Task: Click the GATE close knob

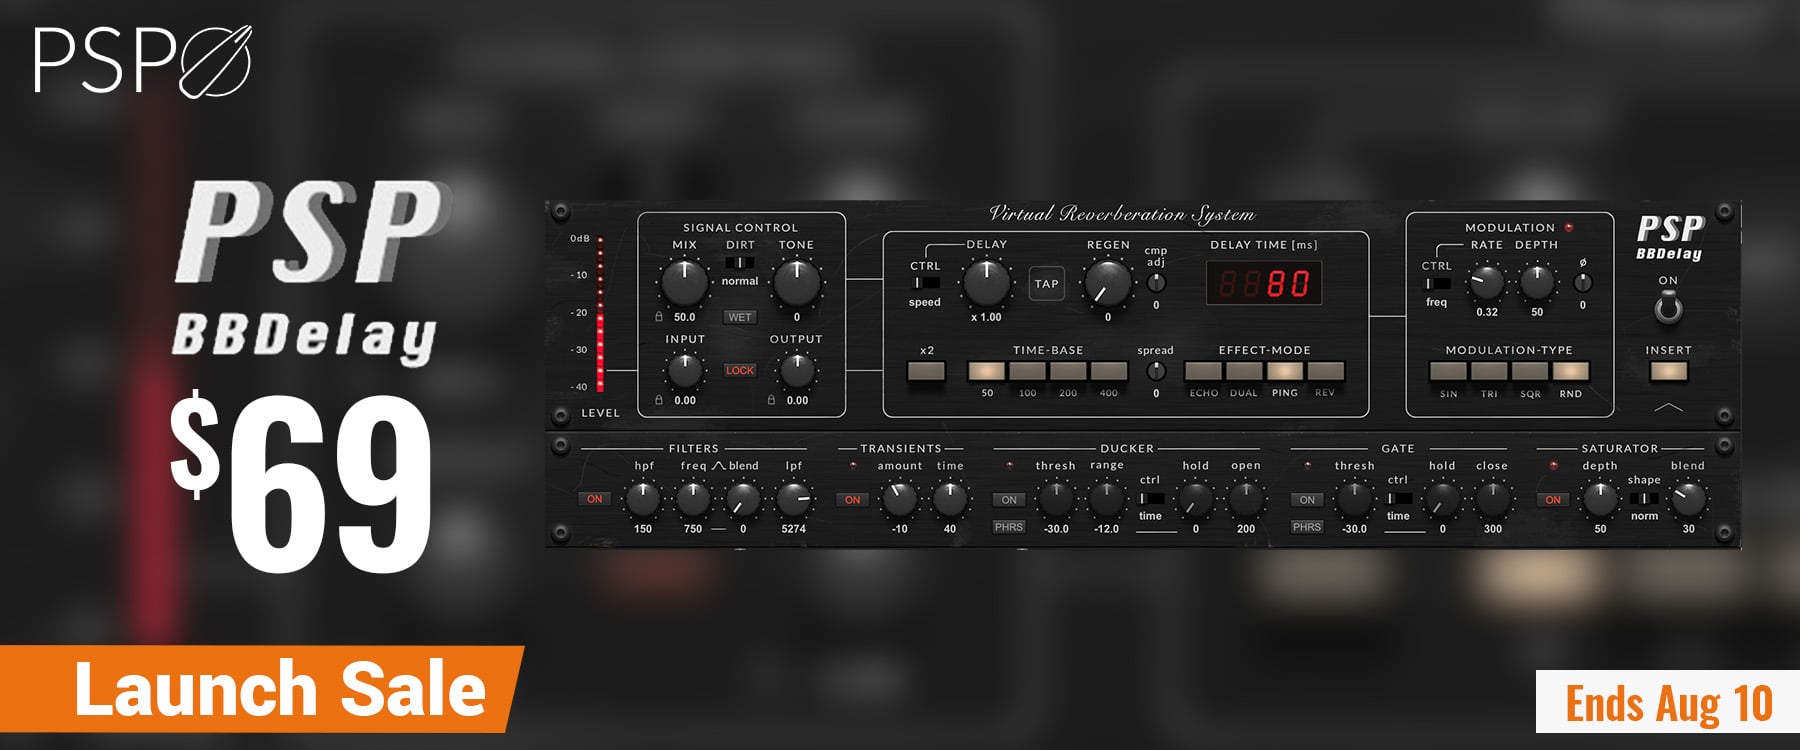Action: coord(1492,498)
